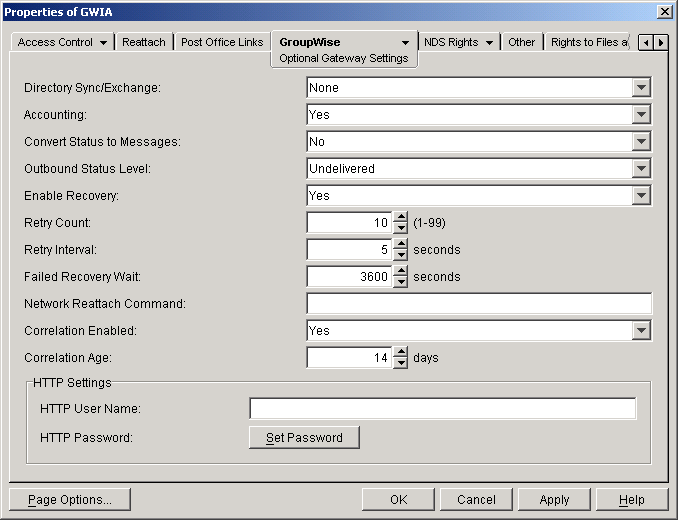Cancel the properties dialog
678x520 pixels.
tap(476, 500)
